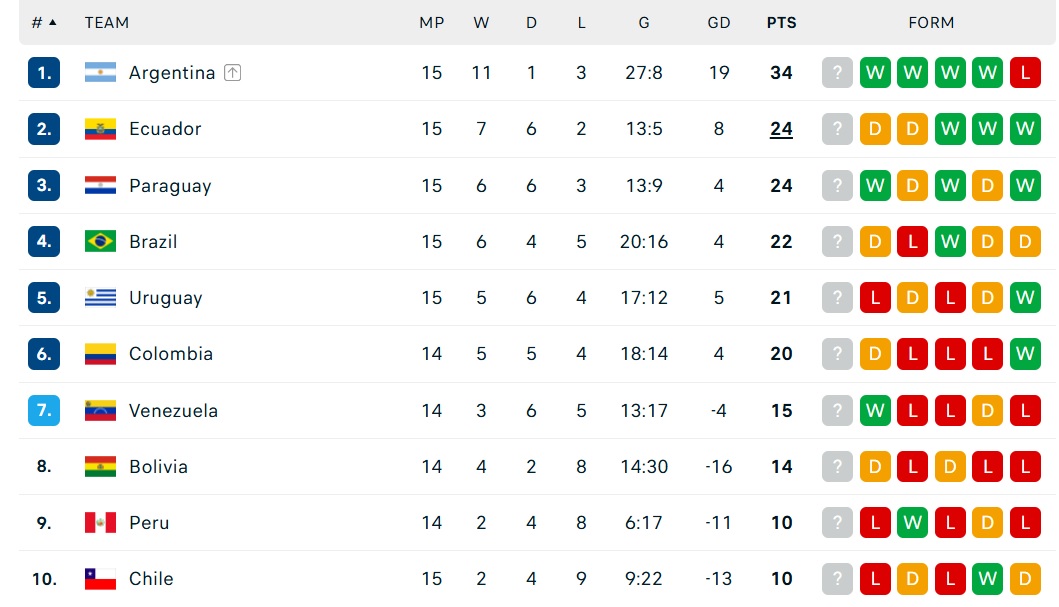Click the Uruguay flag icon
Viewport: 1059px width, 607px height.
coord(100,297)
